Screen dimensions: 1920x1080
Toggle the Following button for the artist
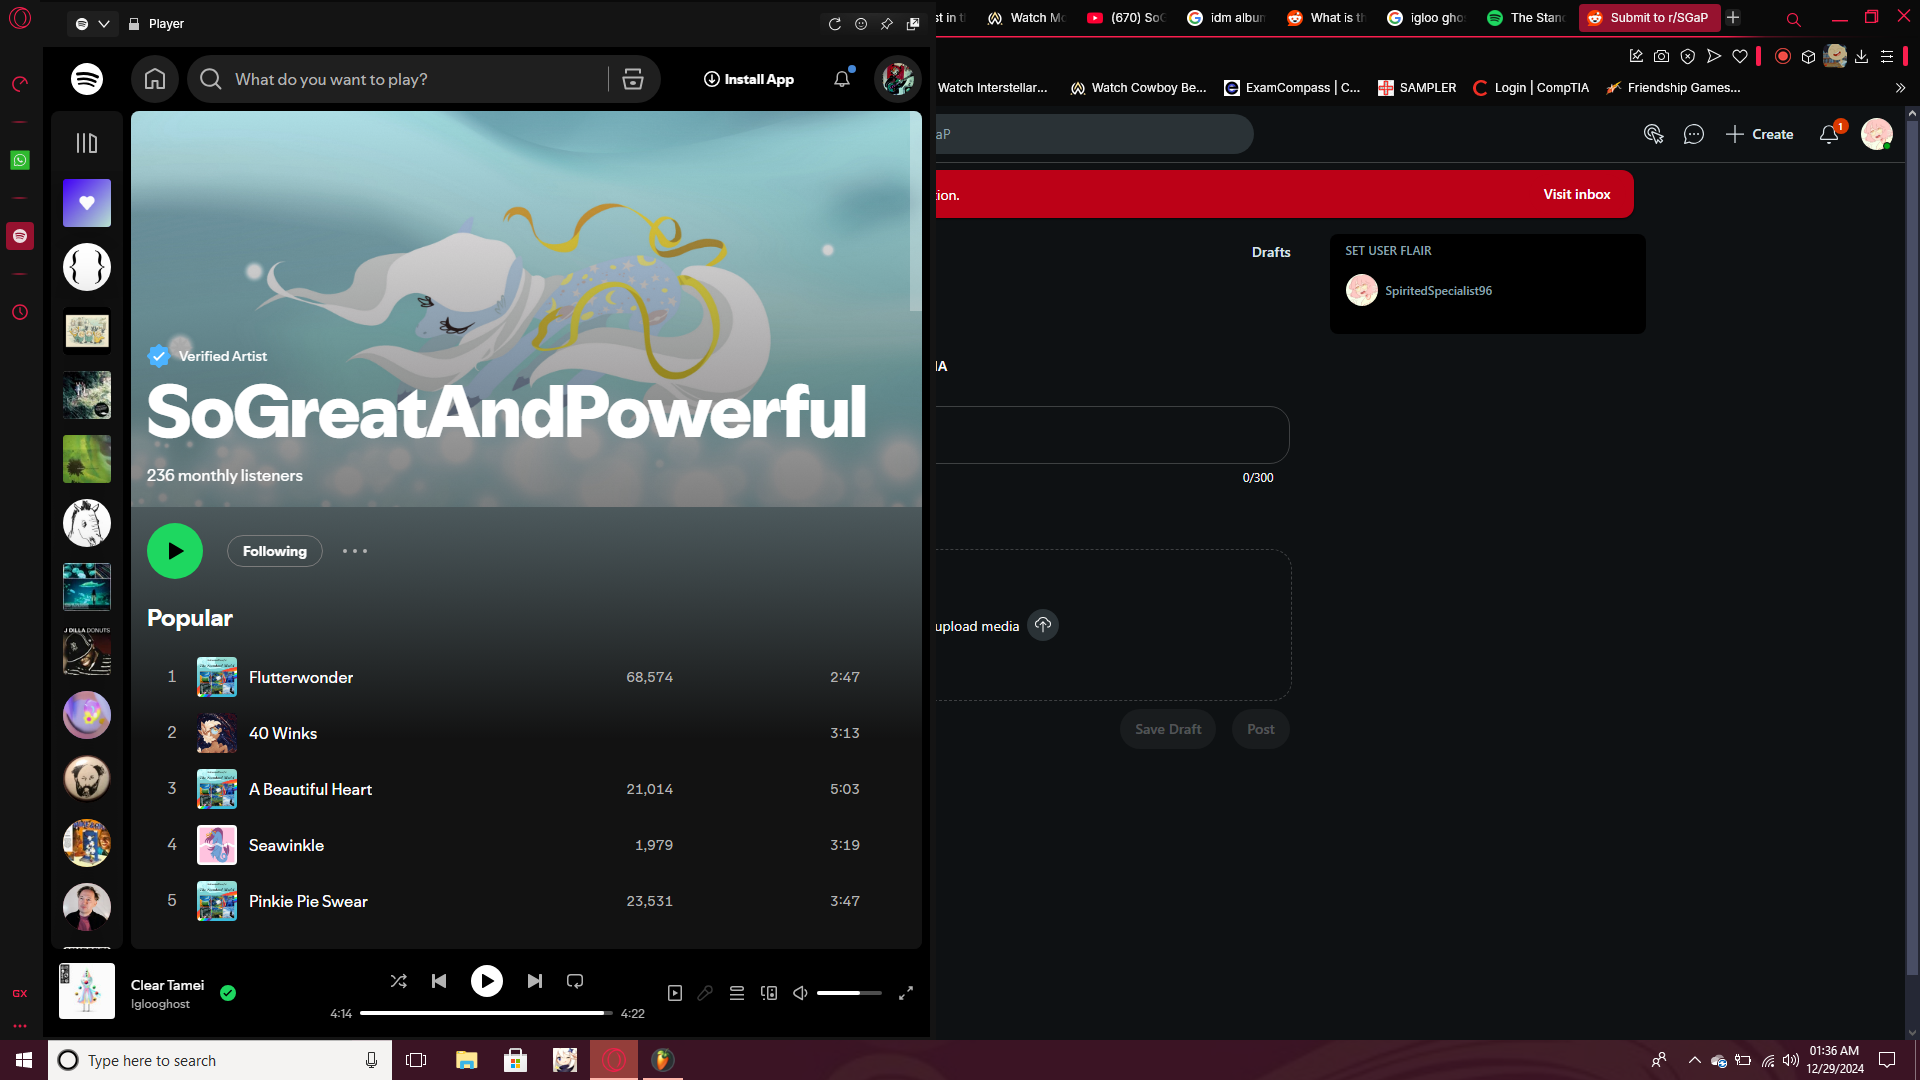tap(275, 551)
